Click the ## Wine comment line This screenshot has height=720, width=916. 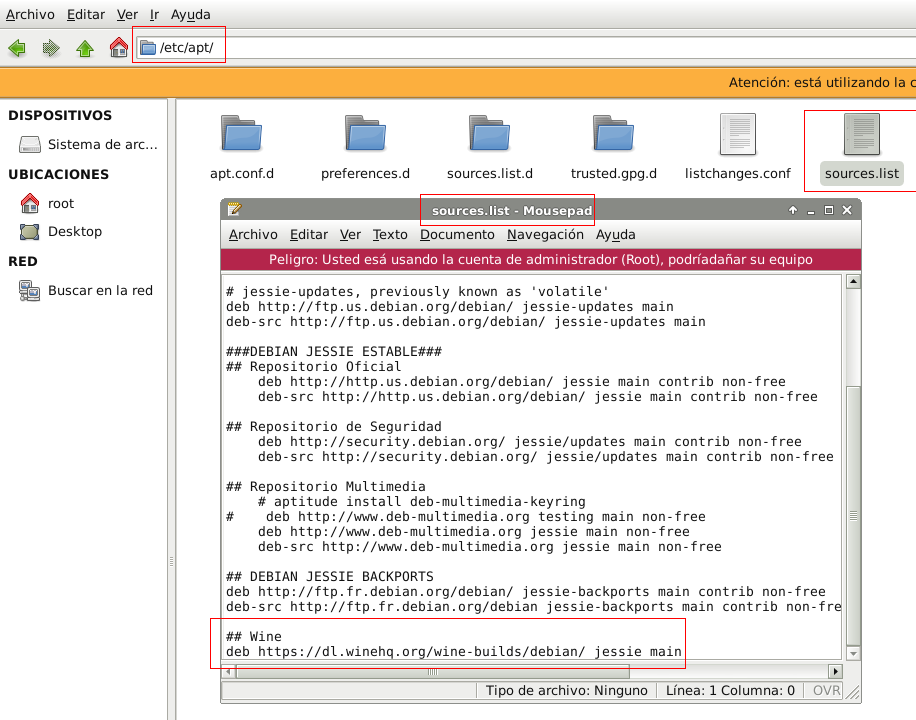pos(254,636)
